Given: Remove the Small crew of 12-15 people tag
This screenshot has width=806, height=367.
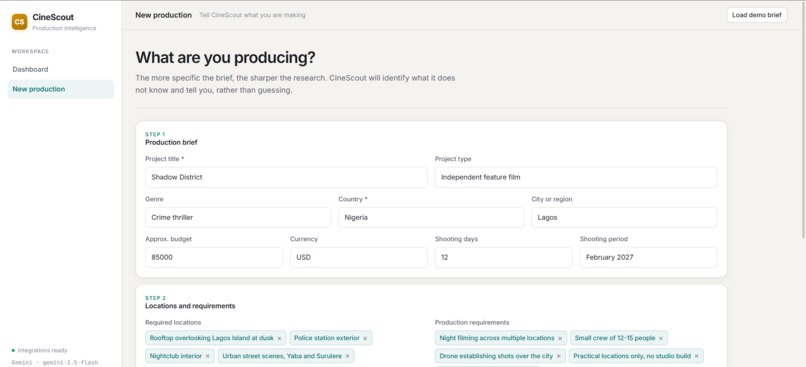Looking at the screenshot, I should [661, 338].
